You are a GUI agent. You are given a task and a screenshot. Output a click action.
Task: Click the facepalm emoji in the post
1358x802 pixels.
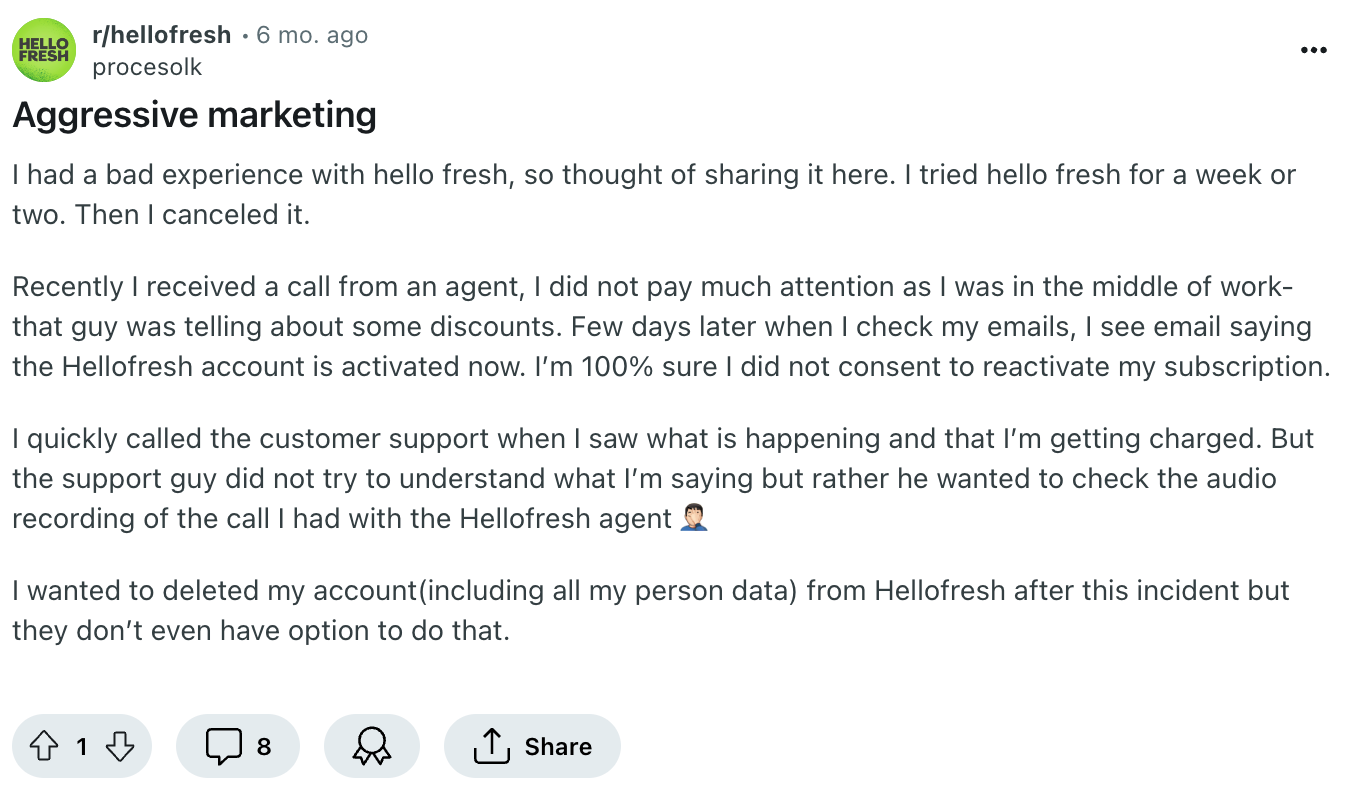pos(693,519)
